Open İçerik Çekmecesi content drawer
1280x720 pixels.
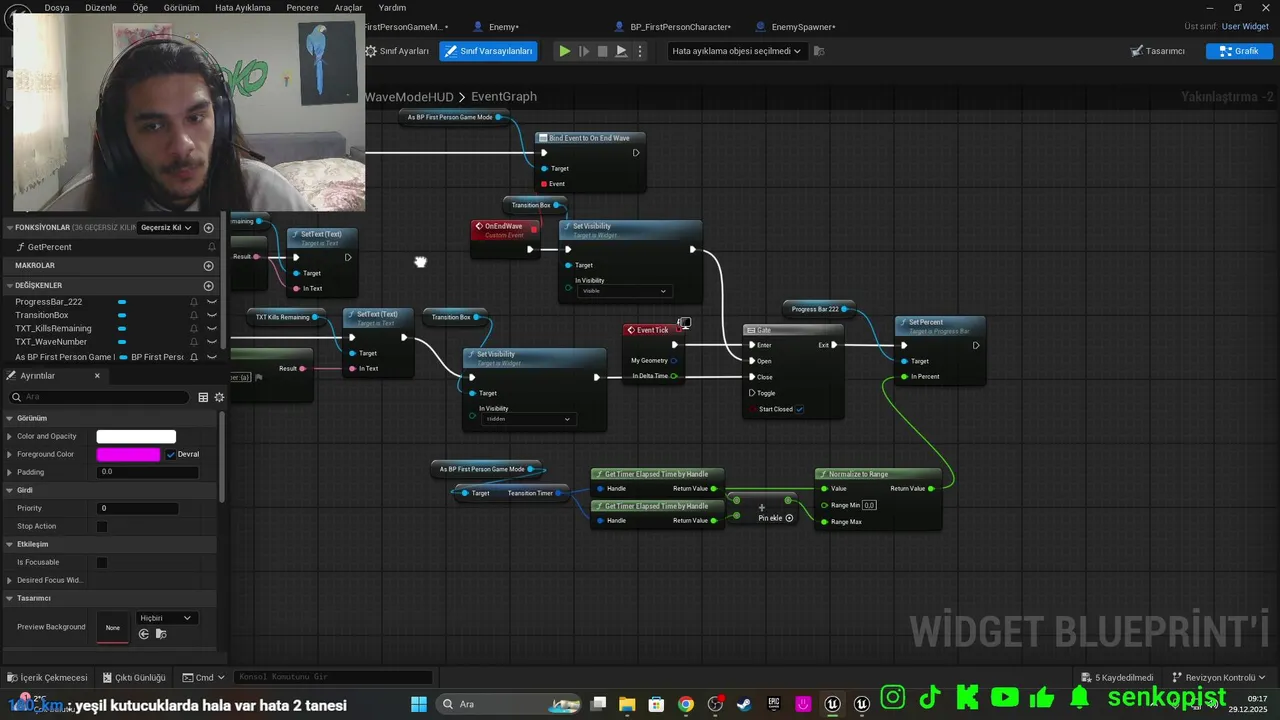[x=46, y=677]
